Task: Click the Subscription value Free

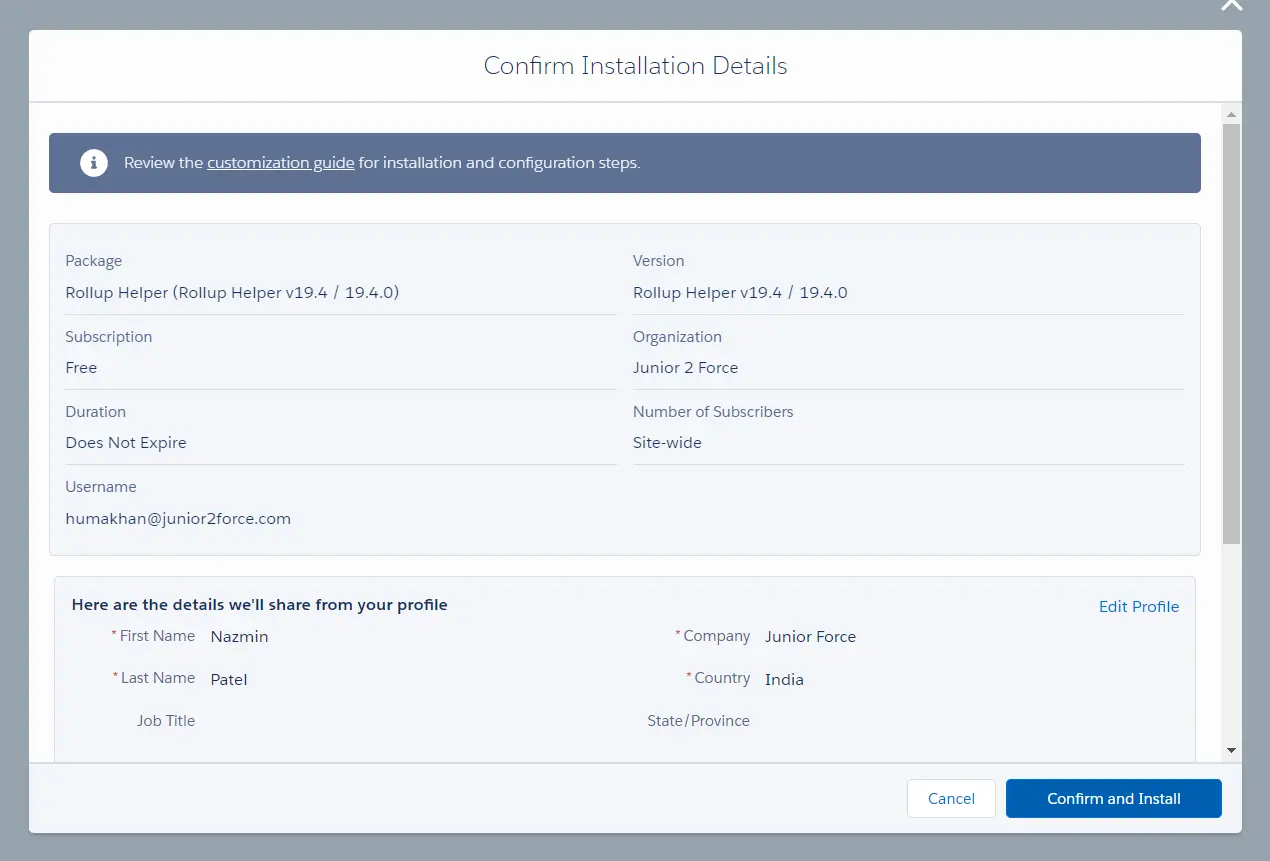Action: (x=81, y=368)
